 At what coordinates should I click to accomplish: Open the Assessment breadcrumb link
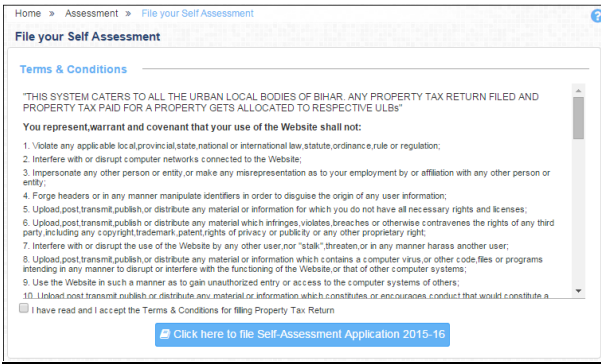tap(91, 13)
